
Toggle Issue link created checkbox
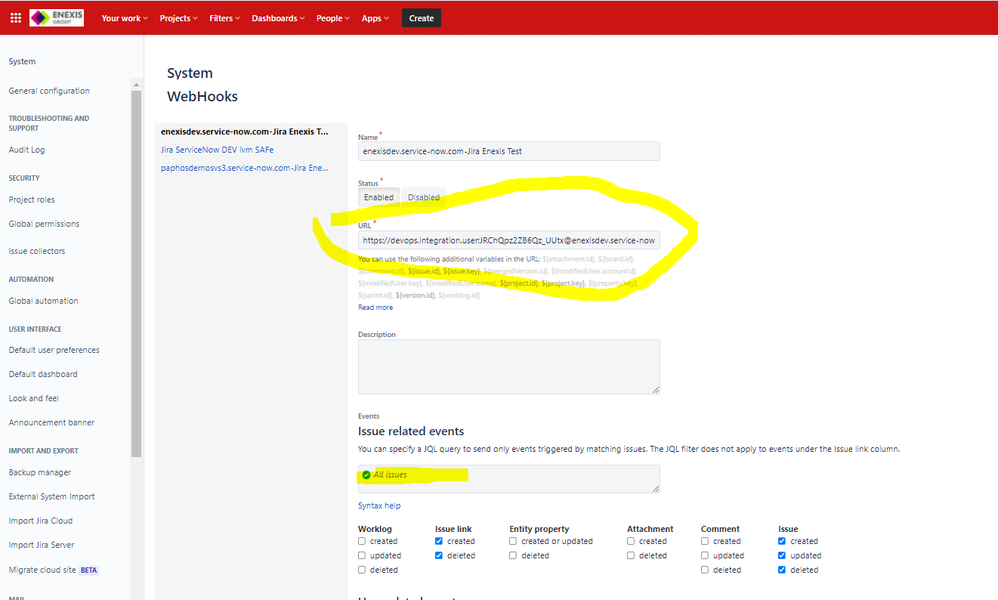point(439,541)
